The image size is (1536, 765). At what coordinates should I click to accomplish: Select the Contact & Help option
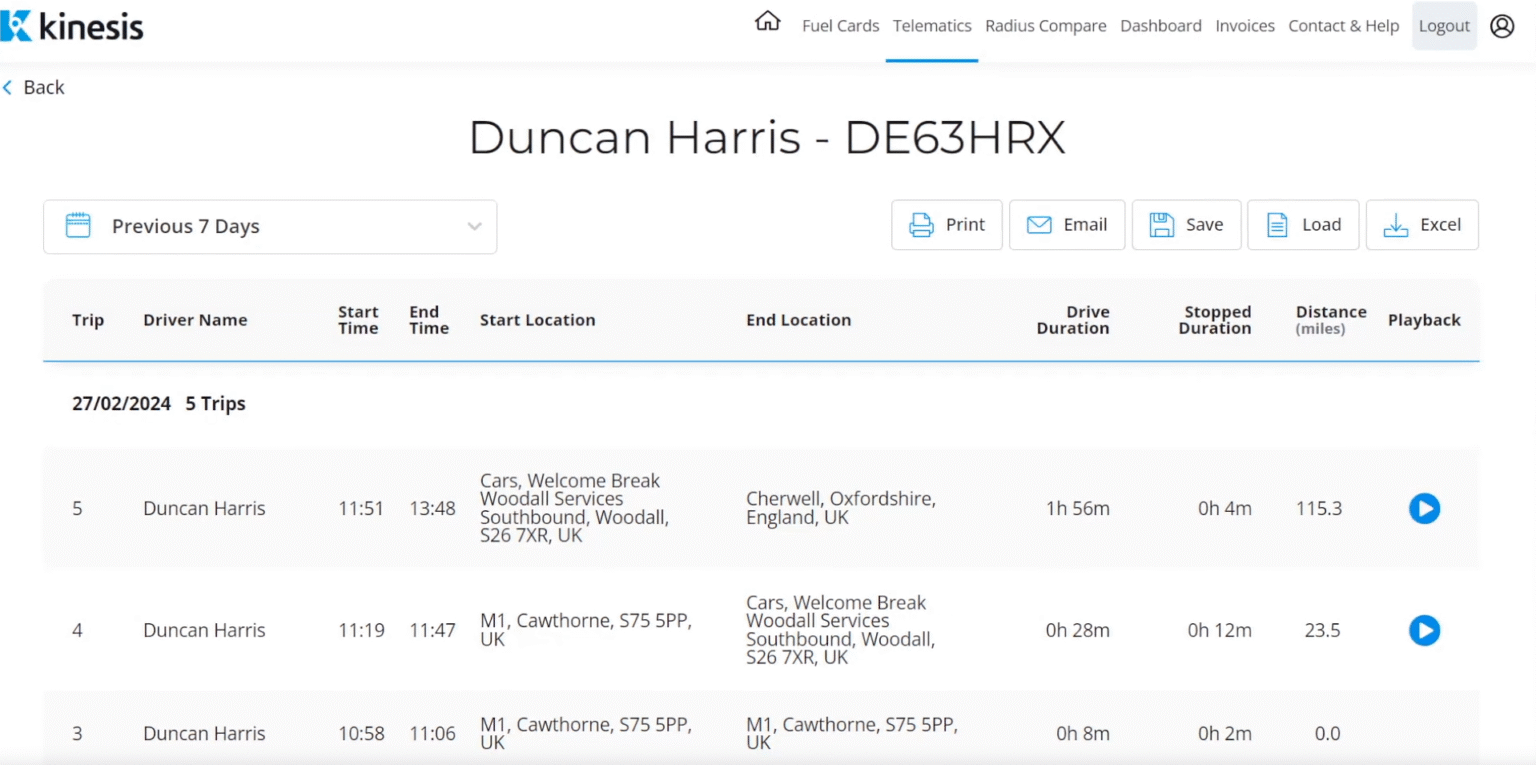pyautogui.click(x=1343, y=25)
